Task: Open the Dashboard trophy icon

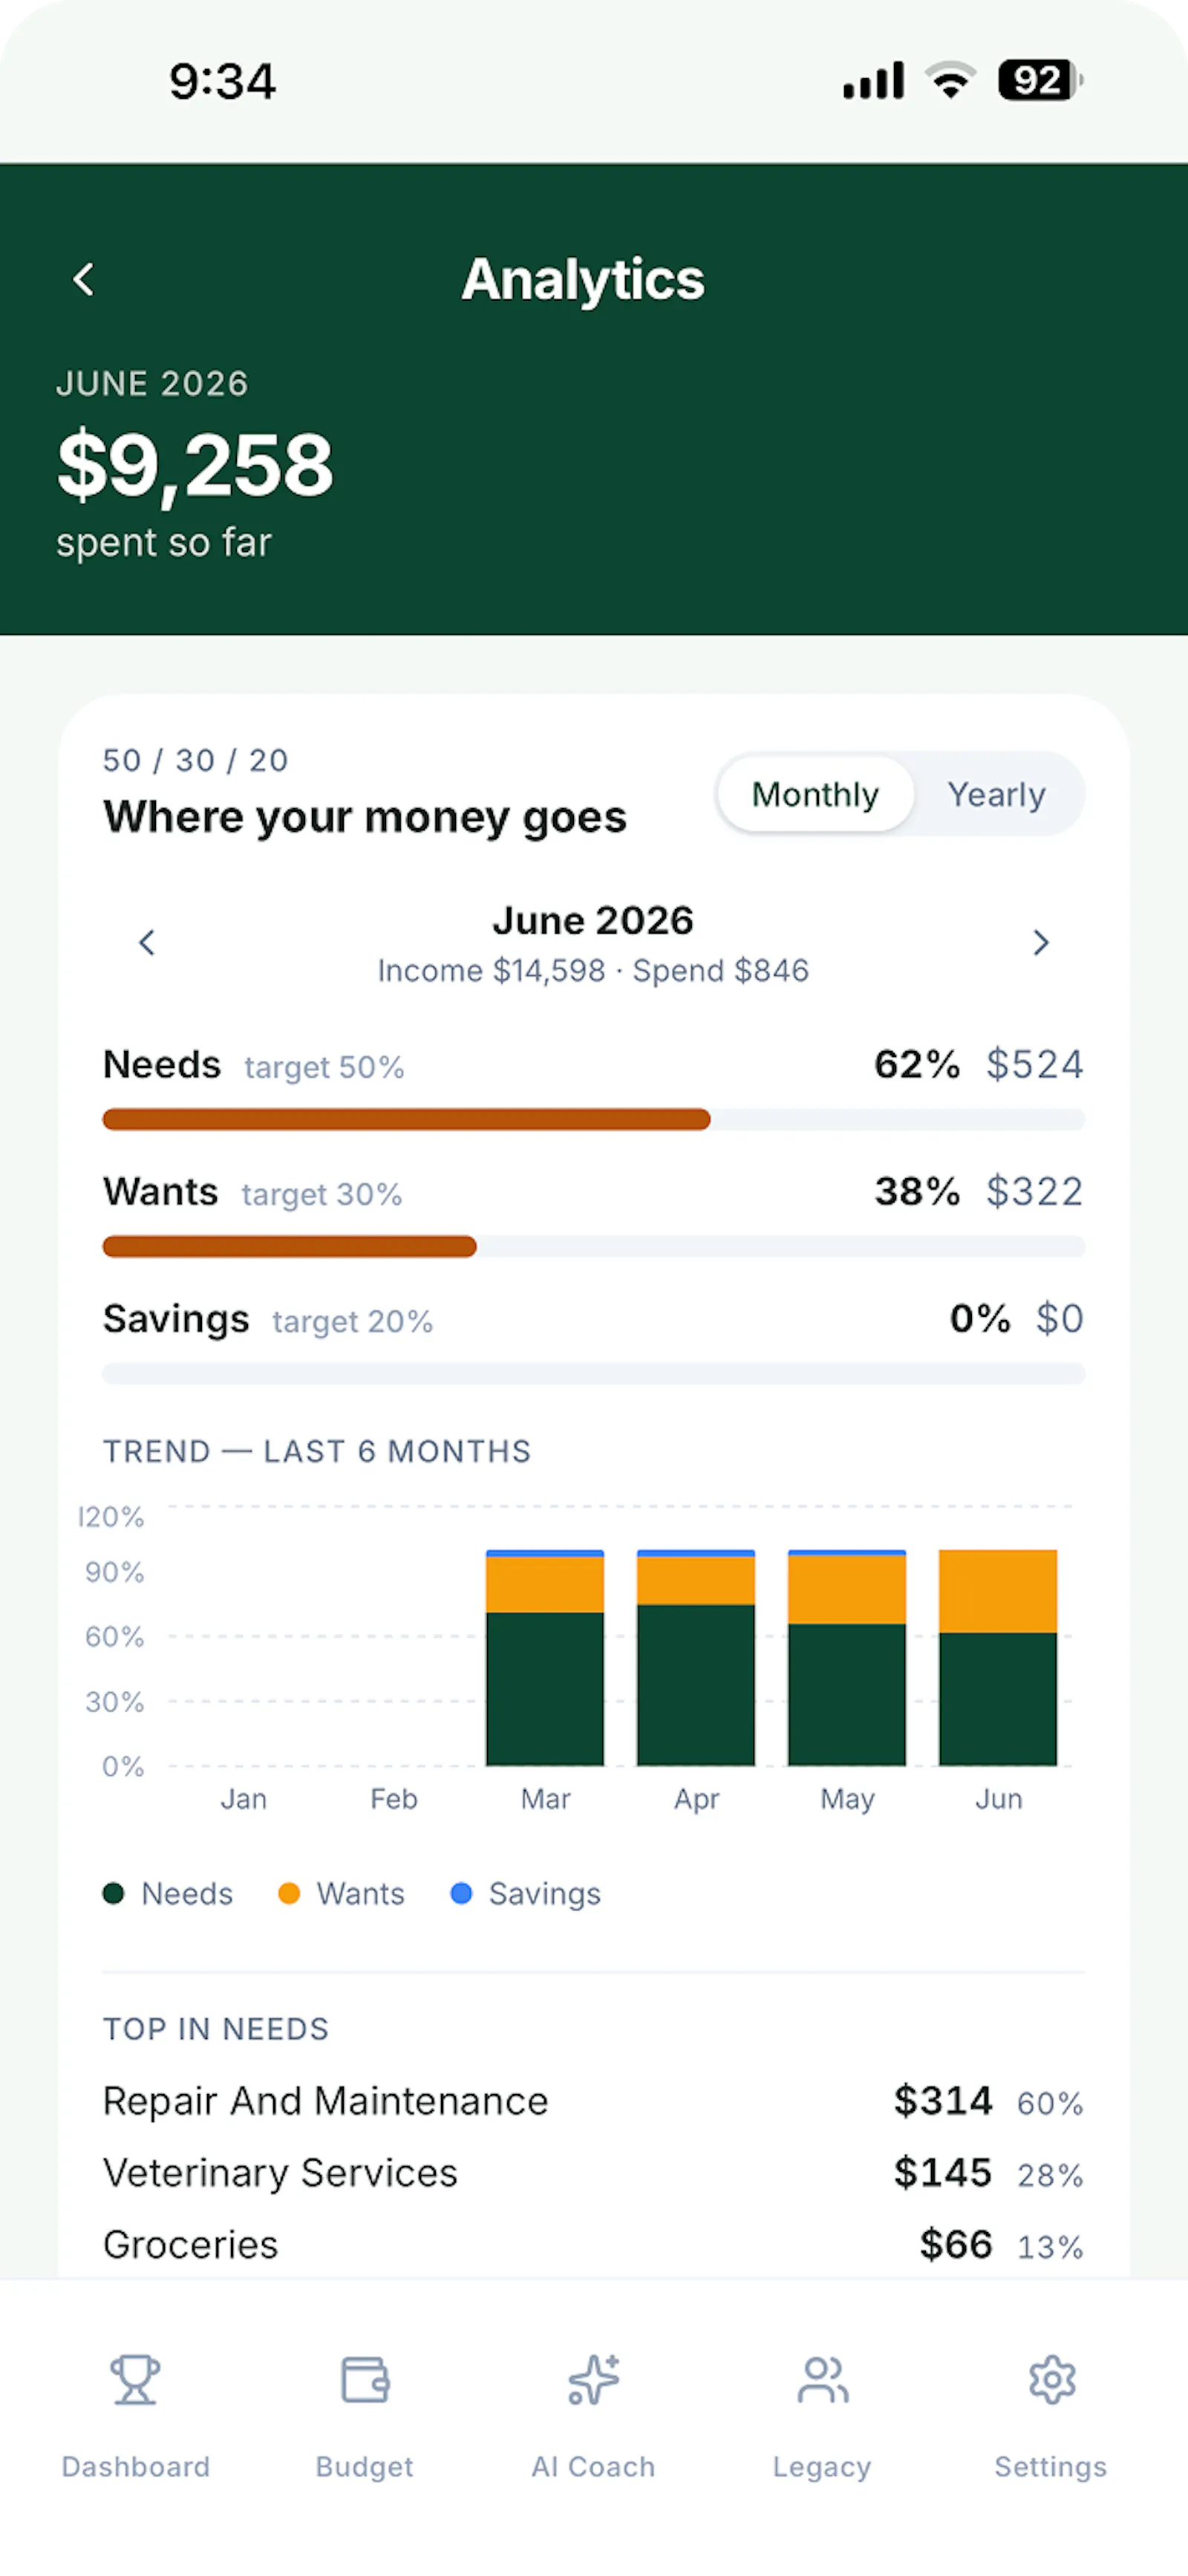Action: 135,2380
